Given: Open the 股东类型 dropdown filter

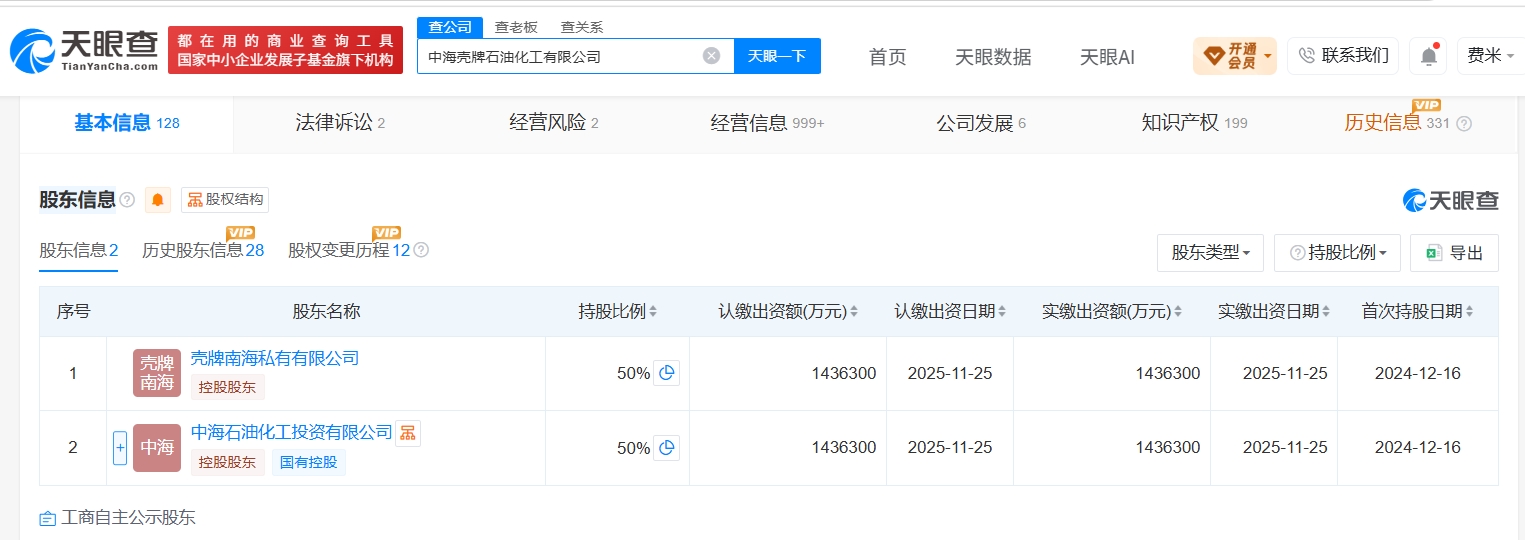Looking at the screenshot, I should tap(1210, 253).
